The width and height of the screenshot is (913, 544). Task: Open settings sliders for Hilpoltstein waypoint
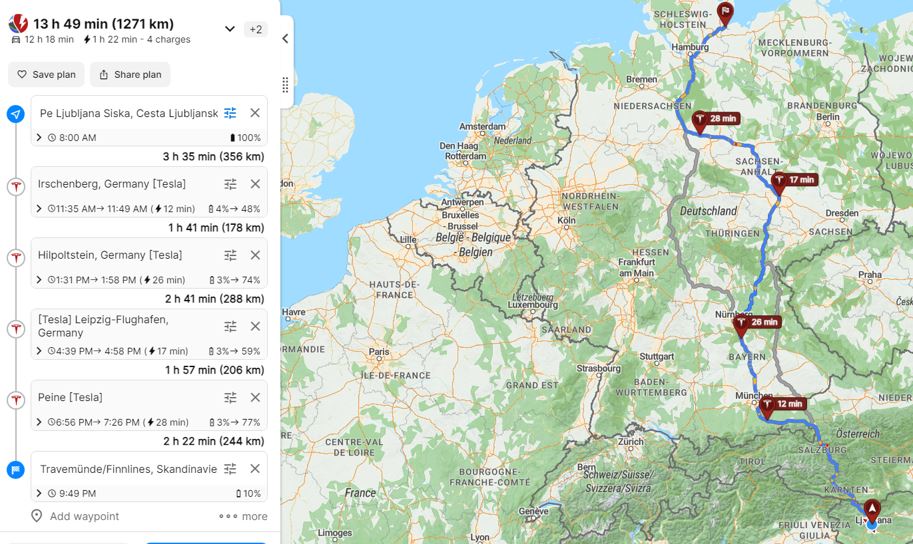(231, 255)
